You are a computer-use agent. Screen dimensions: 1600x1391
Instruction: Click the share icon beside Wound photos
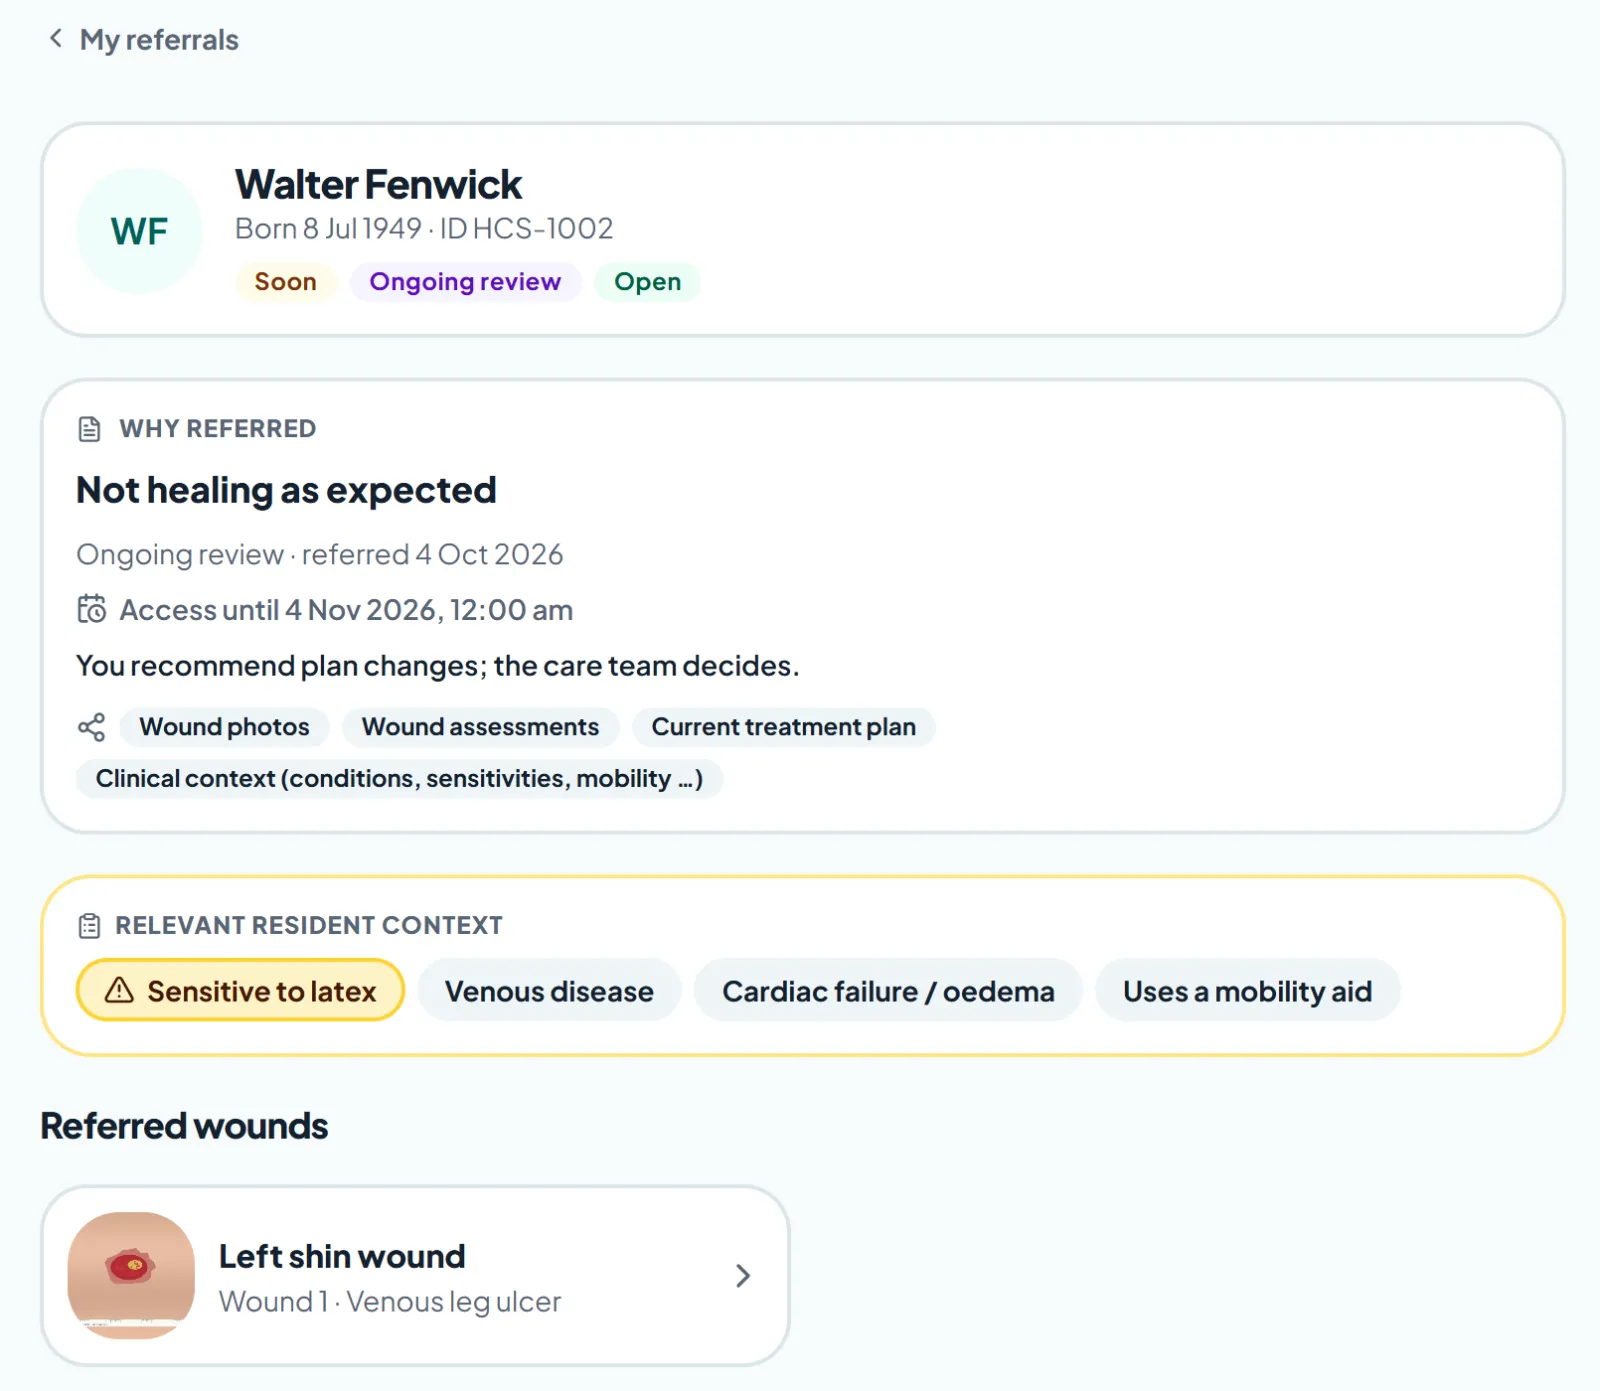pyautogui.click(x=91, y=727)
